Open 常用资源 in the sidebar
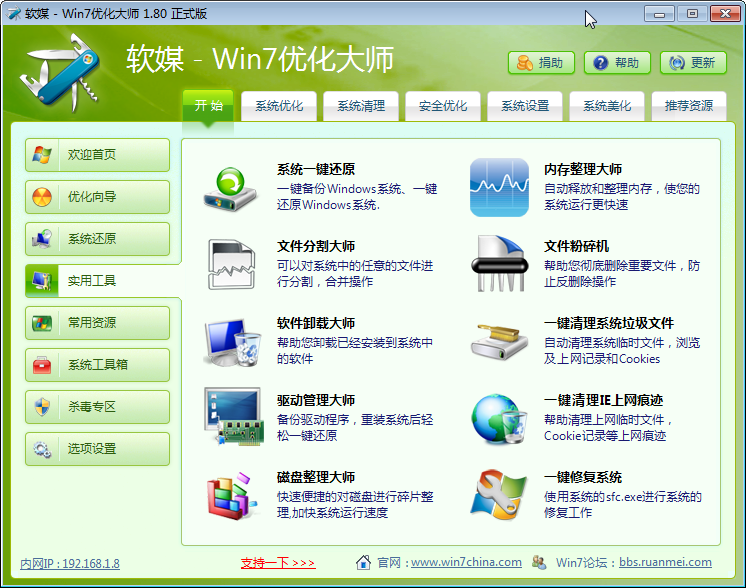 tap(98, 323)
